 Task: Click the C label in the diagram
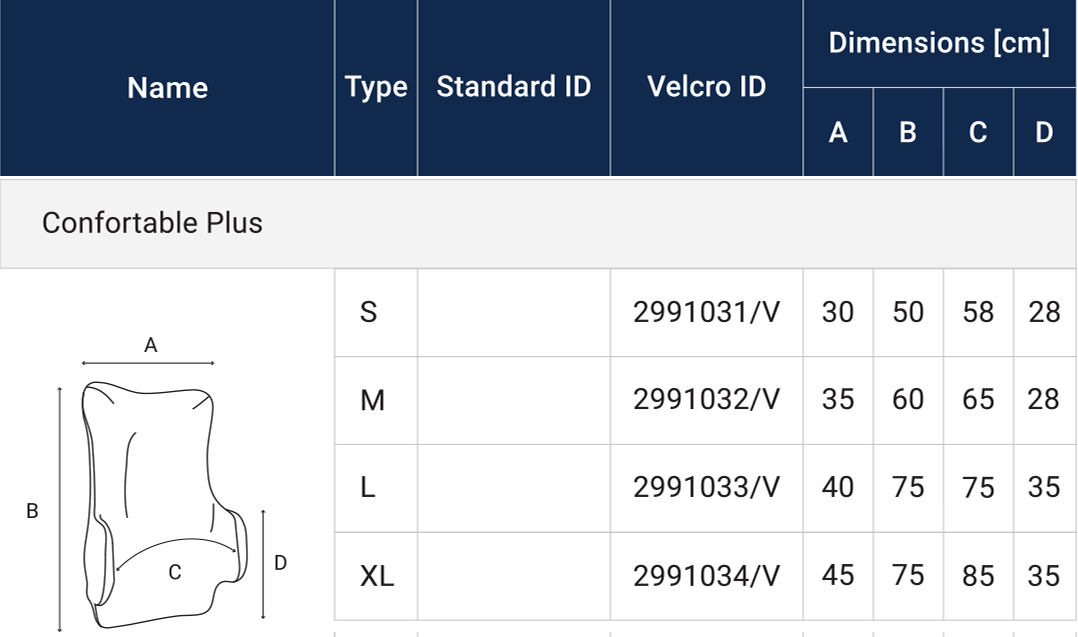click(x=175, y=573)
